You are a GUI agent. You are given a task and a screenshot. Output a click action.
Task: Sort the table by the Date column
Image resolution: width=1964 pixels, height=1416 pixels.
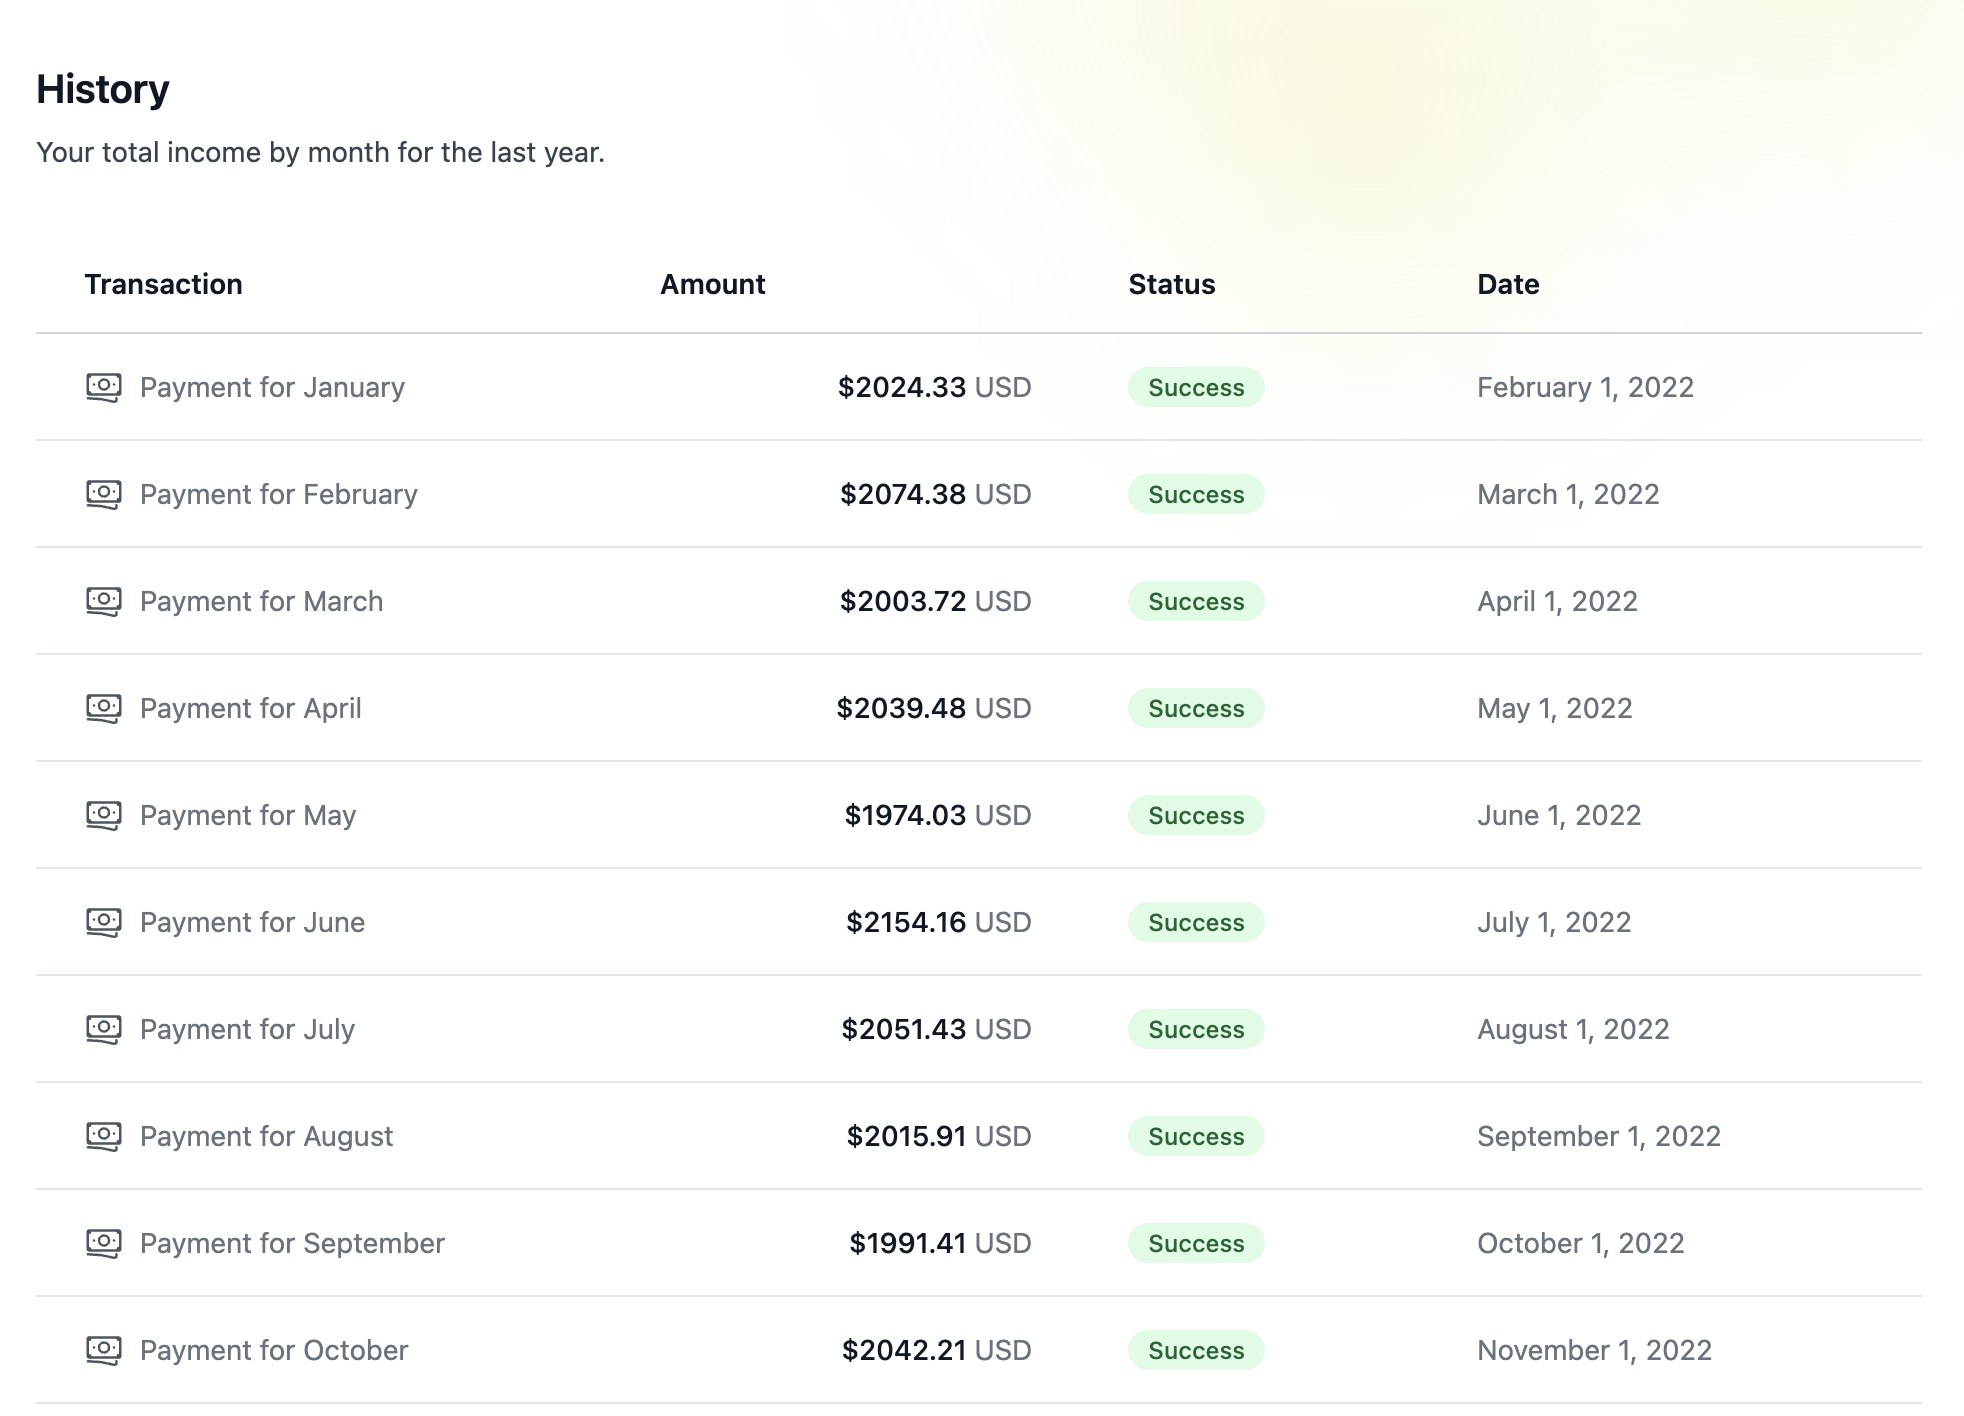(x=1506, y=284)
